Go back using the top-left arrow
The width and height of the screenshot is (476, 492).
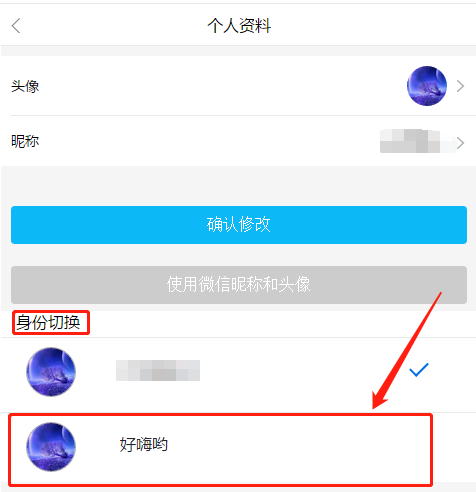[16, 26]
